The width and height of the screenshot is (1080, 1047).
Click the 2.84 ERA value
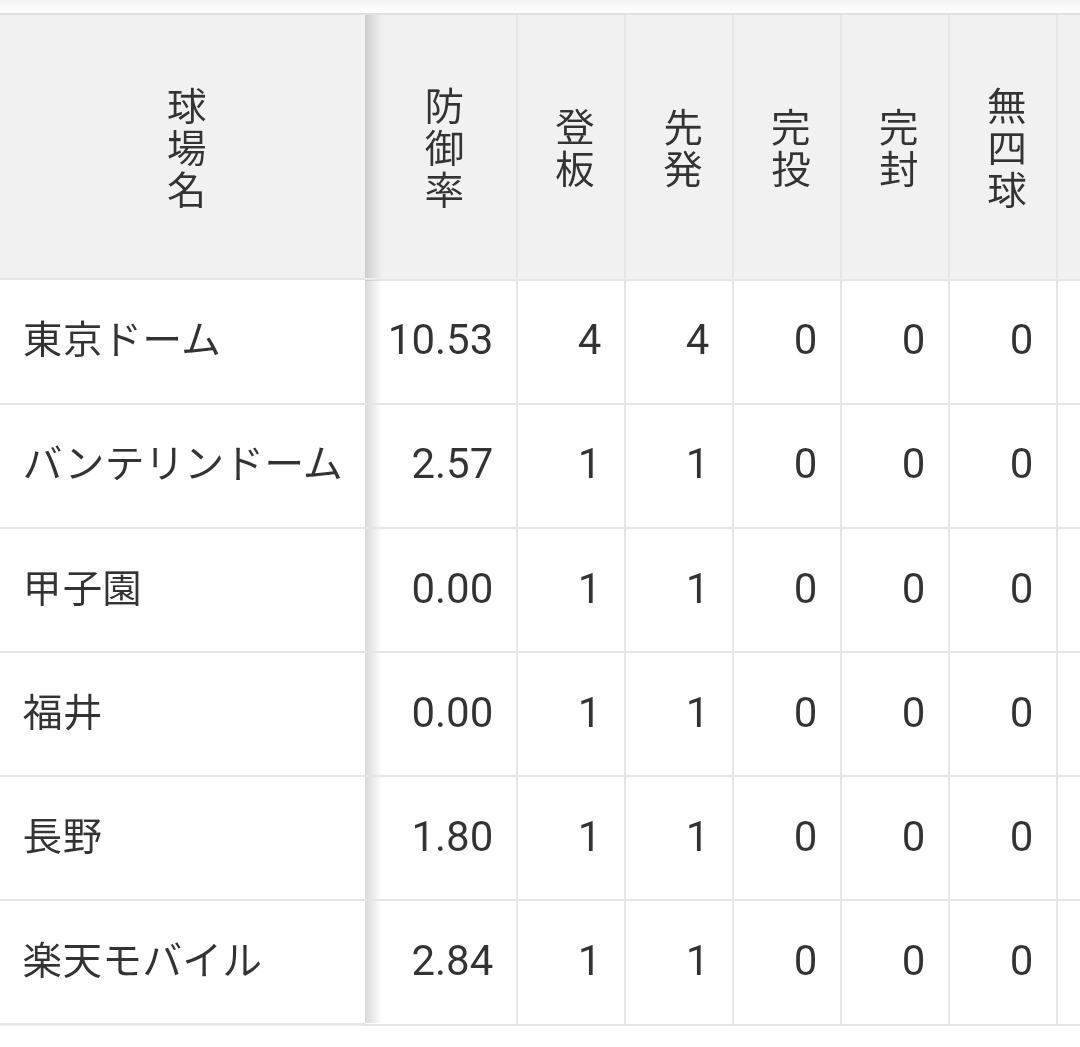(453, 960)
